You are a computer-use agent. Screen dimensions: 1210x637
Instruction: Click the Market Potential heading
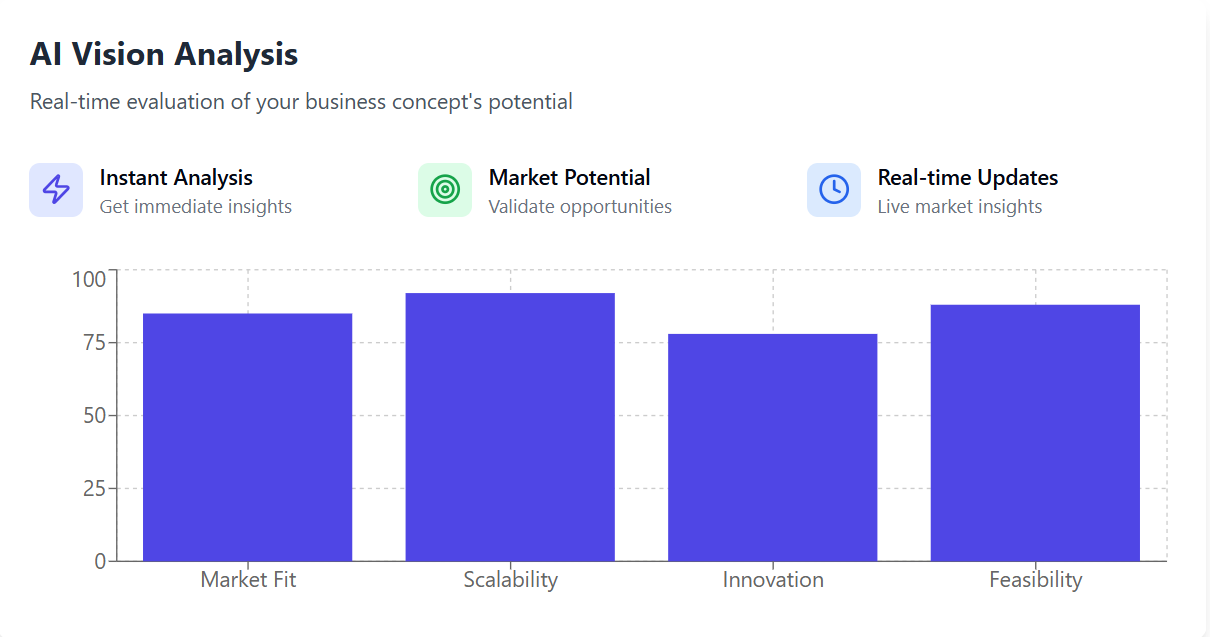click(569, 178)
